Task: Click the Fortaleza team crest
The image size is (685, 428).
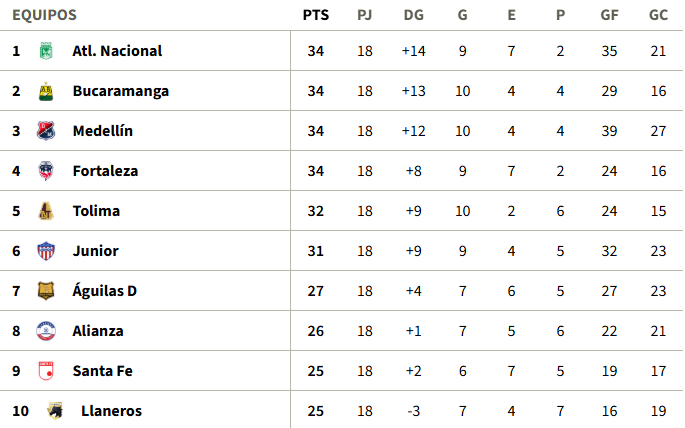Action: coord(45,171)
